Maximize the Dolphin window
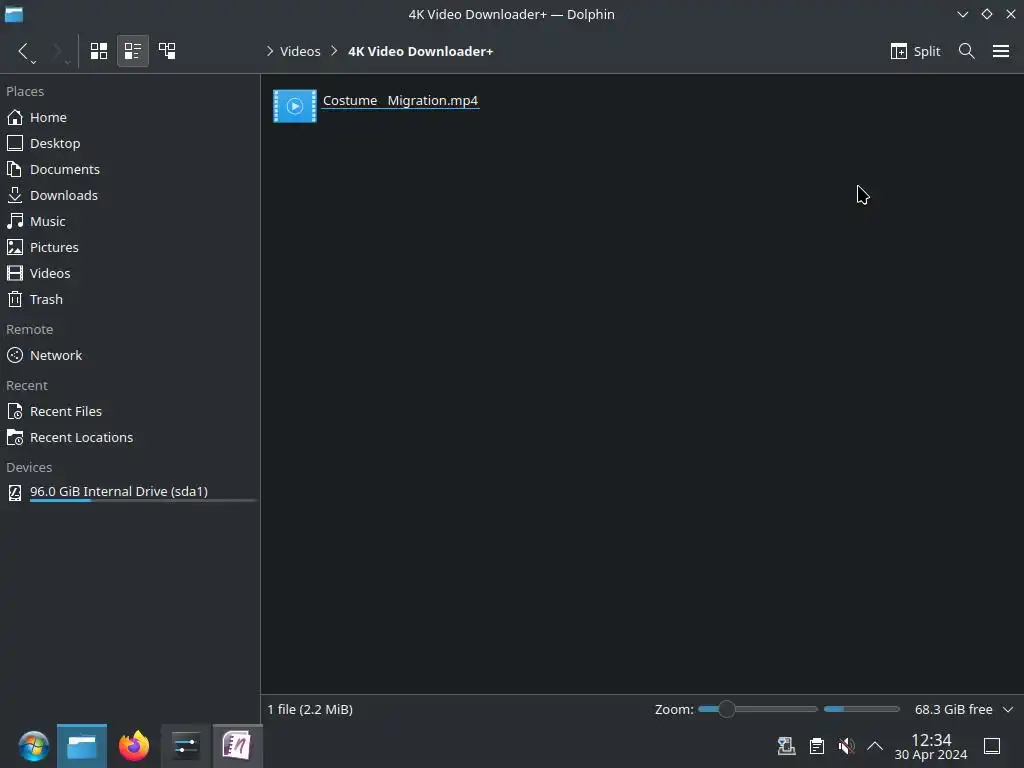Viewport: 1024px width, 768px height. click(x=987, y=14)
